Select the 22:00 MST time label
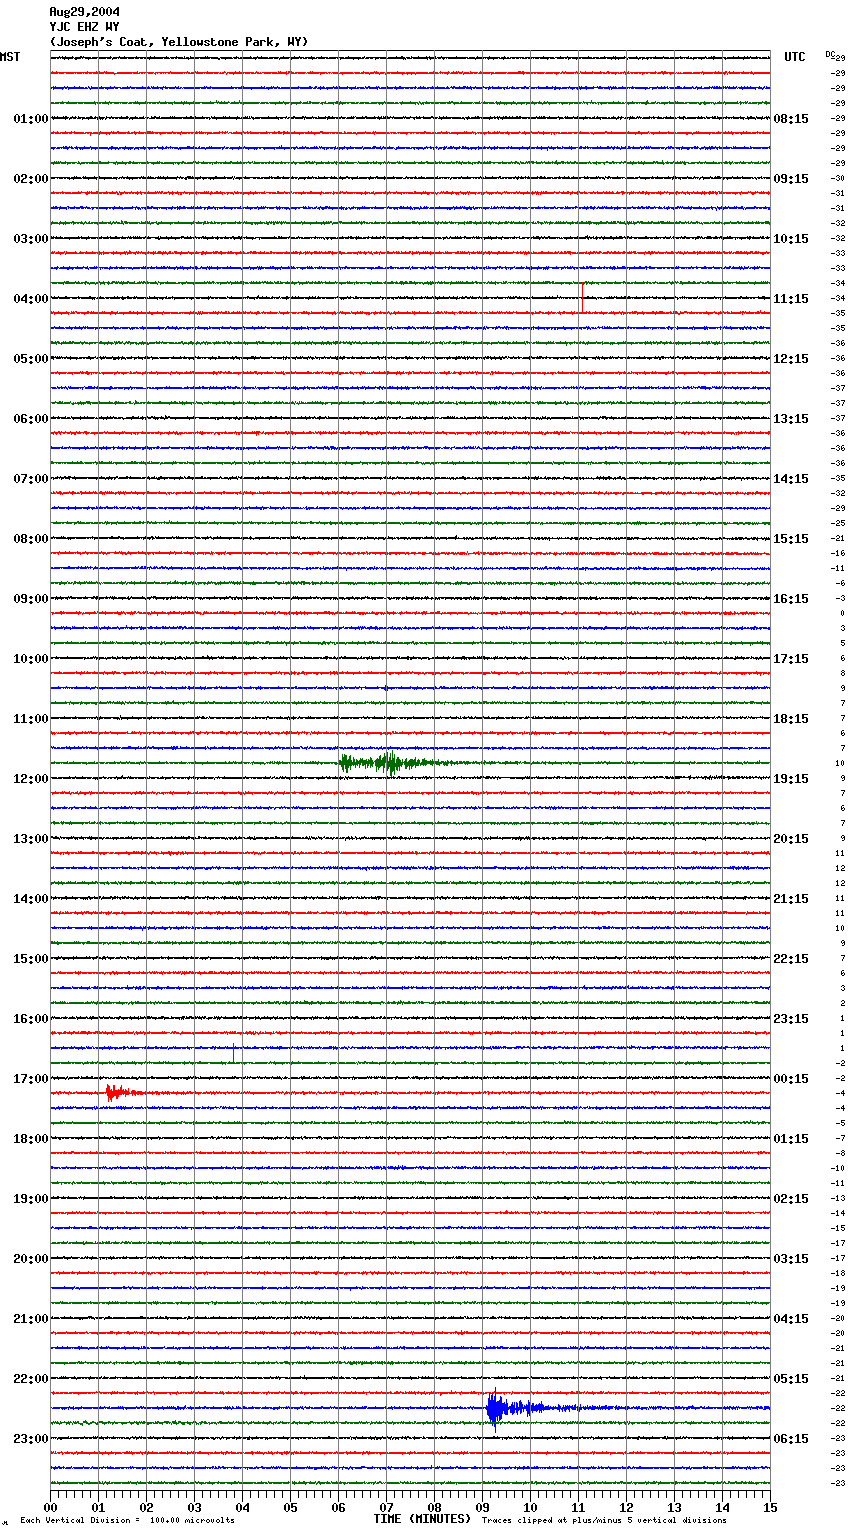 [31, 1379]
